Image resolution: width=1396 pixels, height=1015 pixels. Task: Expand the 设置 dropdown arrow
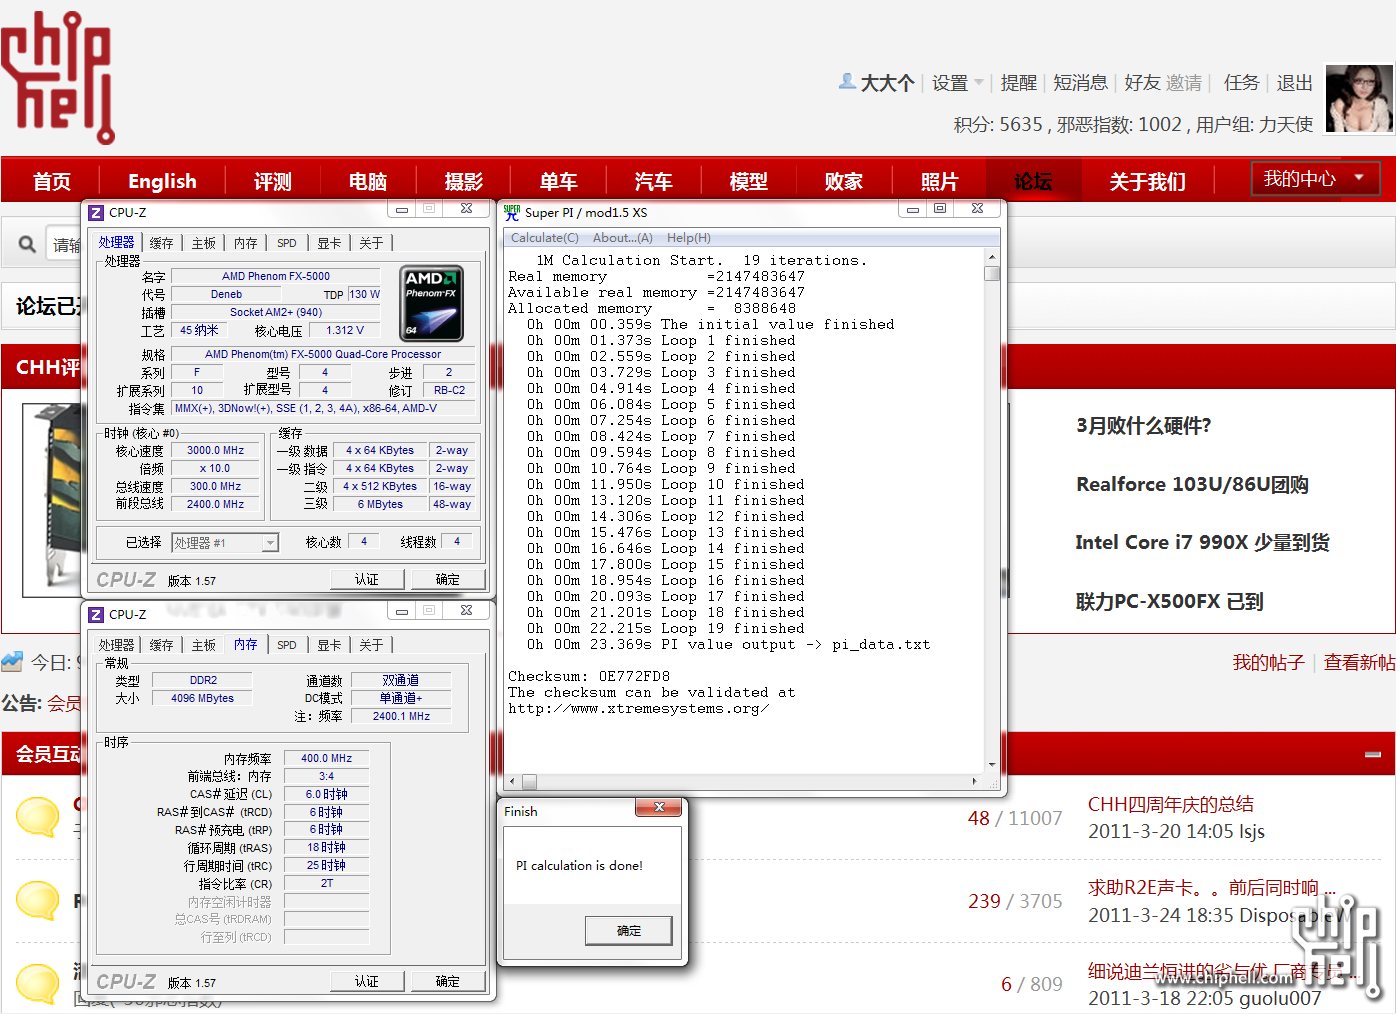[x=979, y=83]
